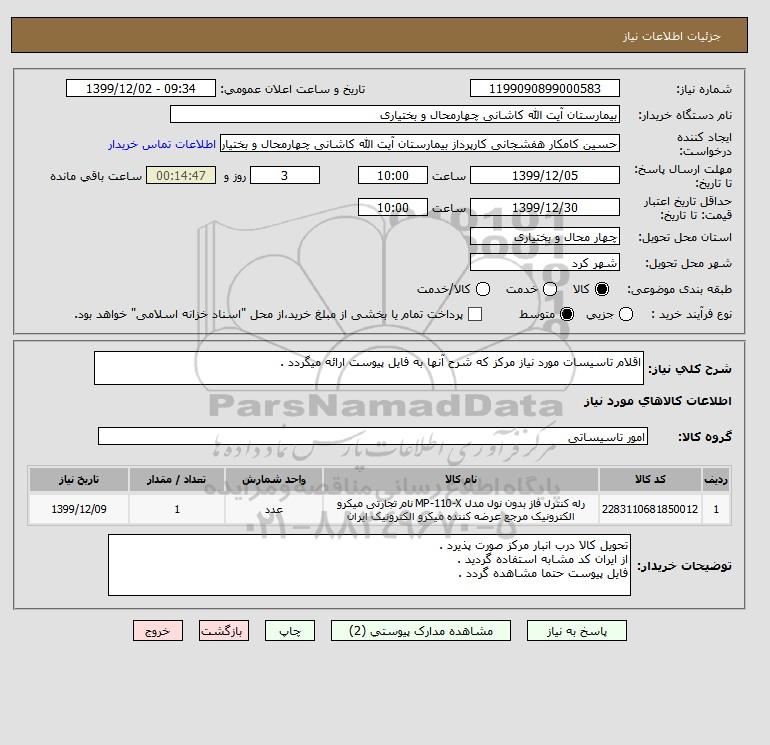Click the goods group field امور تاسیساتی
Image resolution: width=770 pixels, height=745 pixels.
[373, 436]
